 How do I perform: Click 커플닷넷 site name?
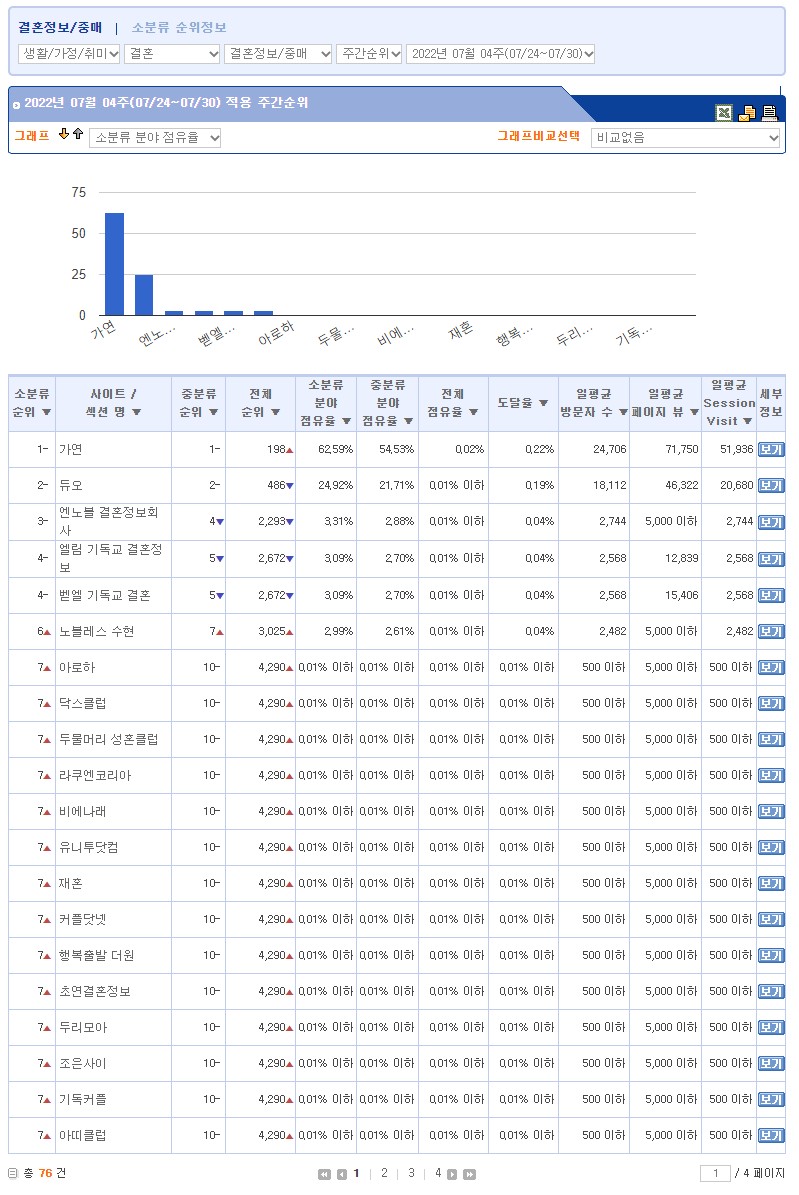click(83, 920)
